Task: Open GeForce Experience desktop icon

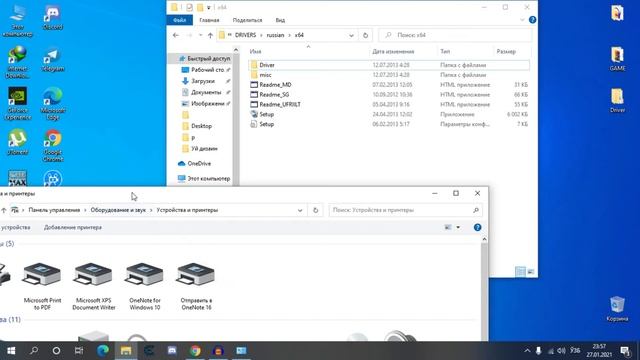Action: pos(18,104)
